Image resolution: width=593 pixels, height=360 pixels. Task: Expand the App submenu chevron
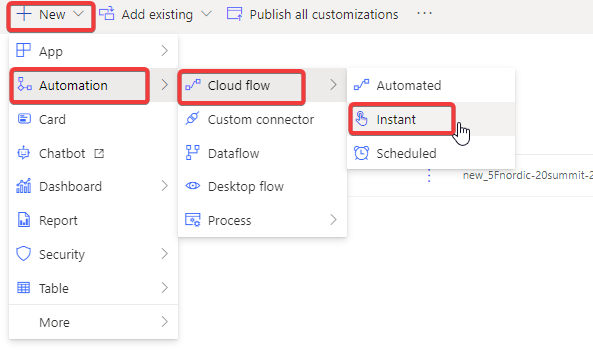(164, 50)
